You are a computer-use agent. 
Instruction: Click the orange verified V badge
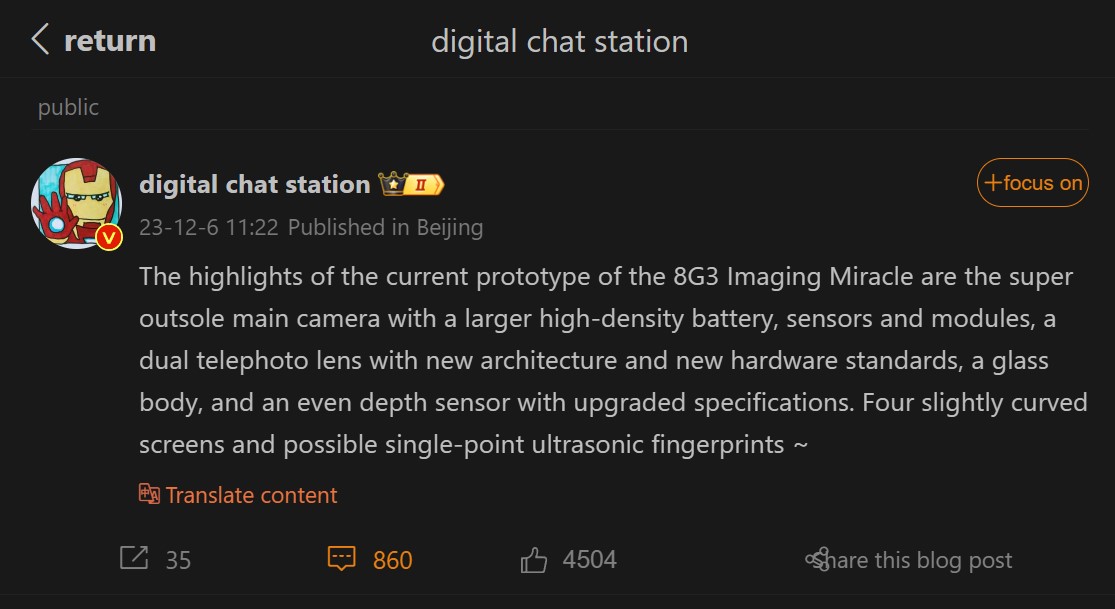click(x=108, y=237)
